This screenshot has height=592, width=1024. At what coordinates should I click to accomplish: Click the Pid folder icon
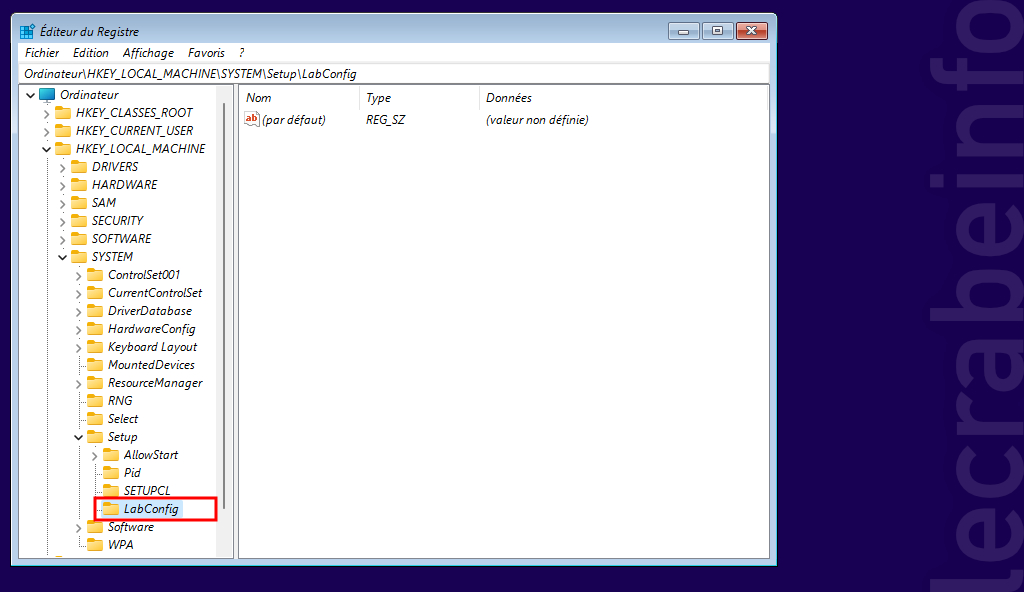coord(111,472)
